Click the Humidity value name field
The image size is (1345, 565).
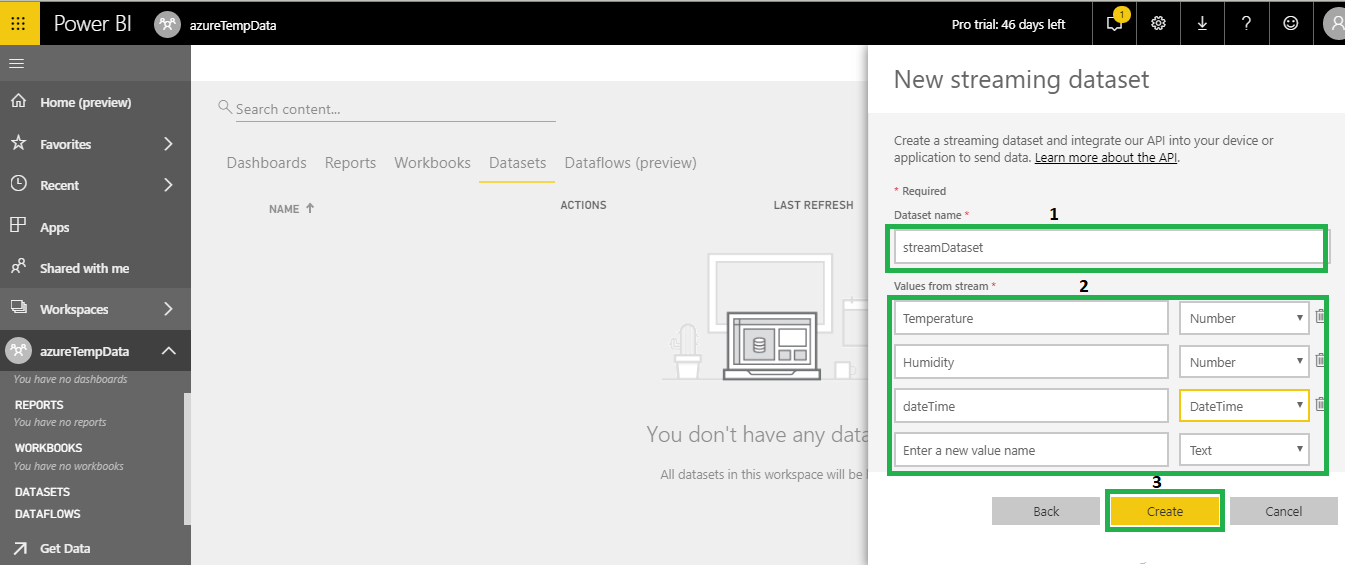(1031, 362)
